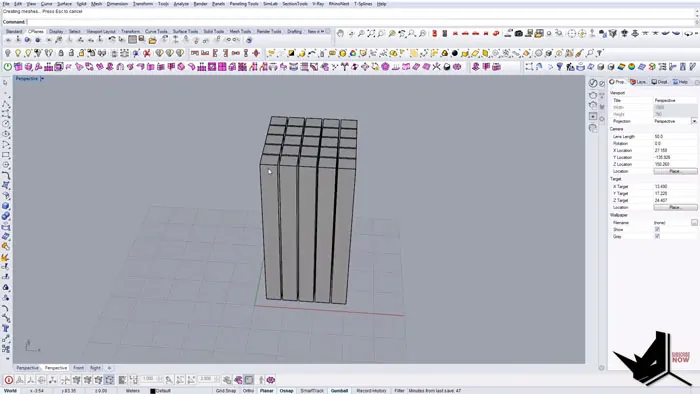Click the save disk icon in CPlanes toolbar
Image resolution: width=700 pixels, height=394 pixels.
click(x=142, y=39)
